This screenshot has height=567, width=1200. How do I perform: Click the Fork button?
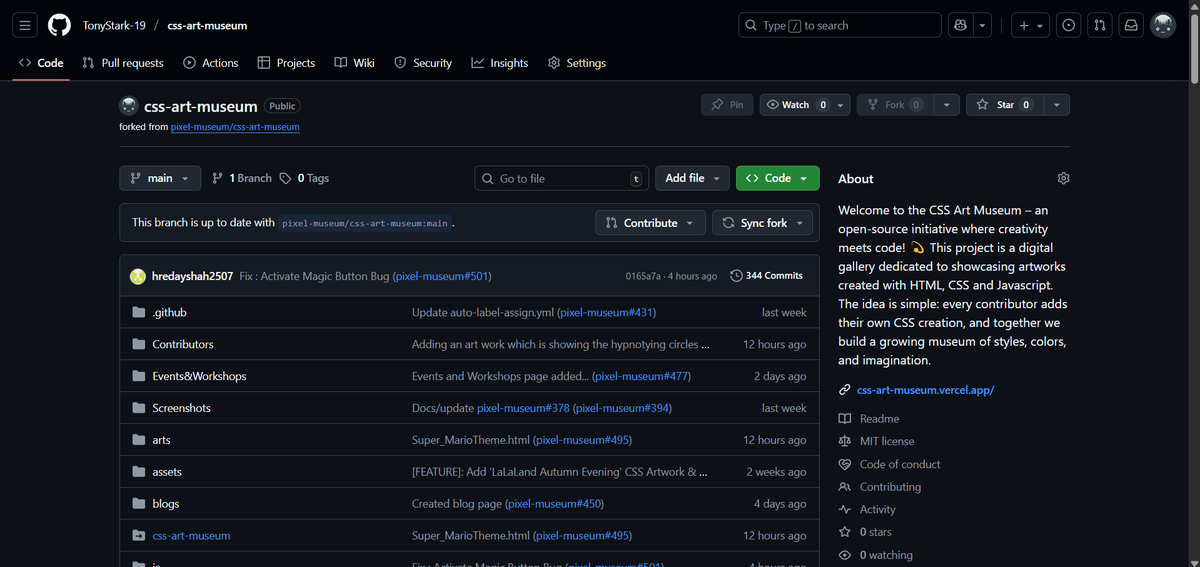[x=897, y=105]
